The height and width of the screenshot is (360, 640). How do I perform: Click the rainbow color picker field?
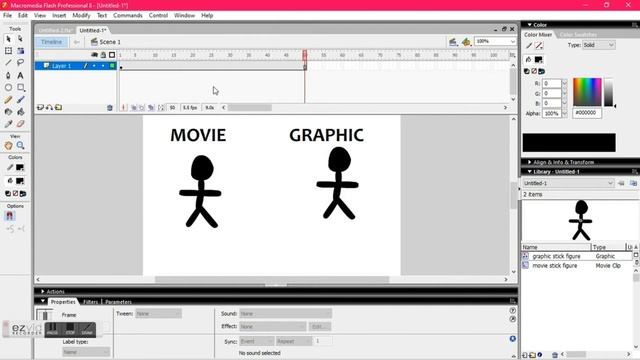pyautogui.click(x=587, y=92)
